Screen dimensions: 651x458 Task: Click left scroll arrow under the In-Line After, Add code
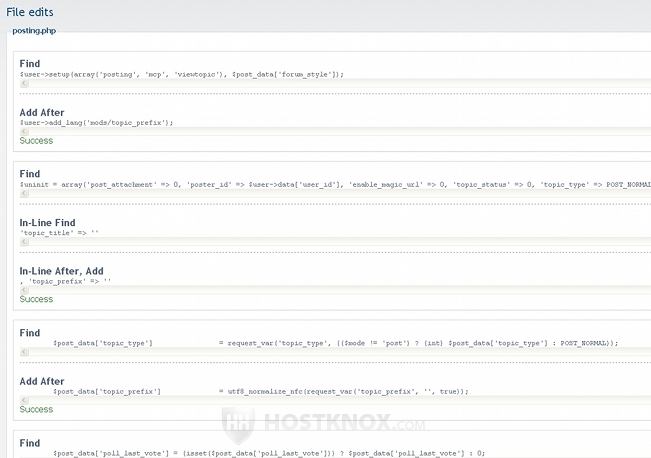pyautogui.click(x=24, y=290)
